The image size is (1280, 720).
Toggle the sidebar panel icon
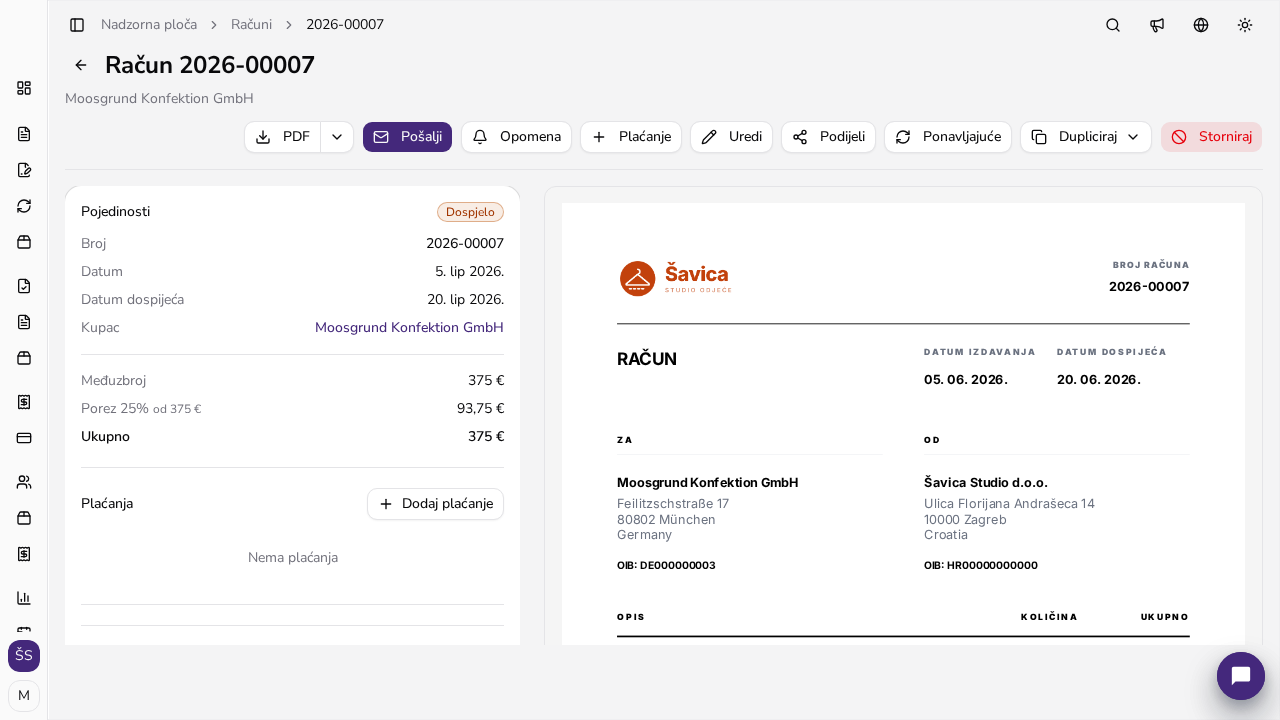coord(77,25)
